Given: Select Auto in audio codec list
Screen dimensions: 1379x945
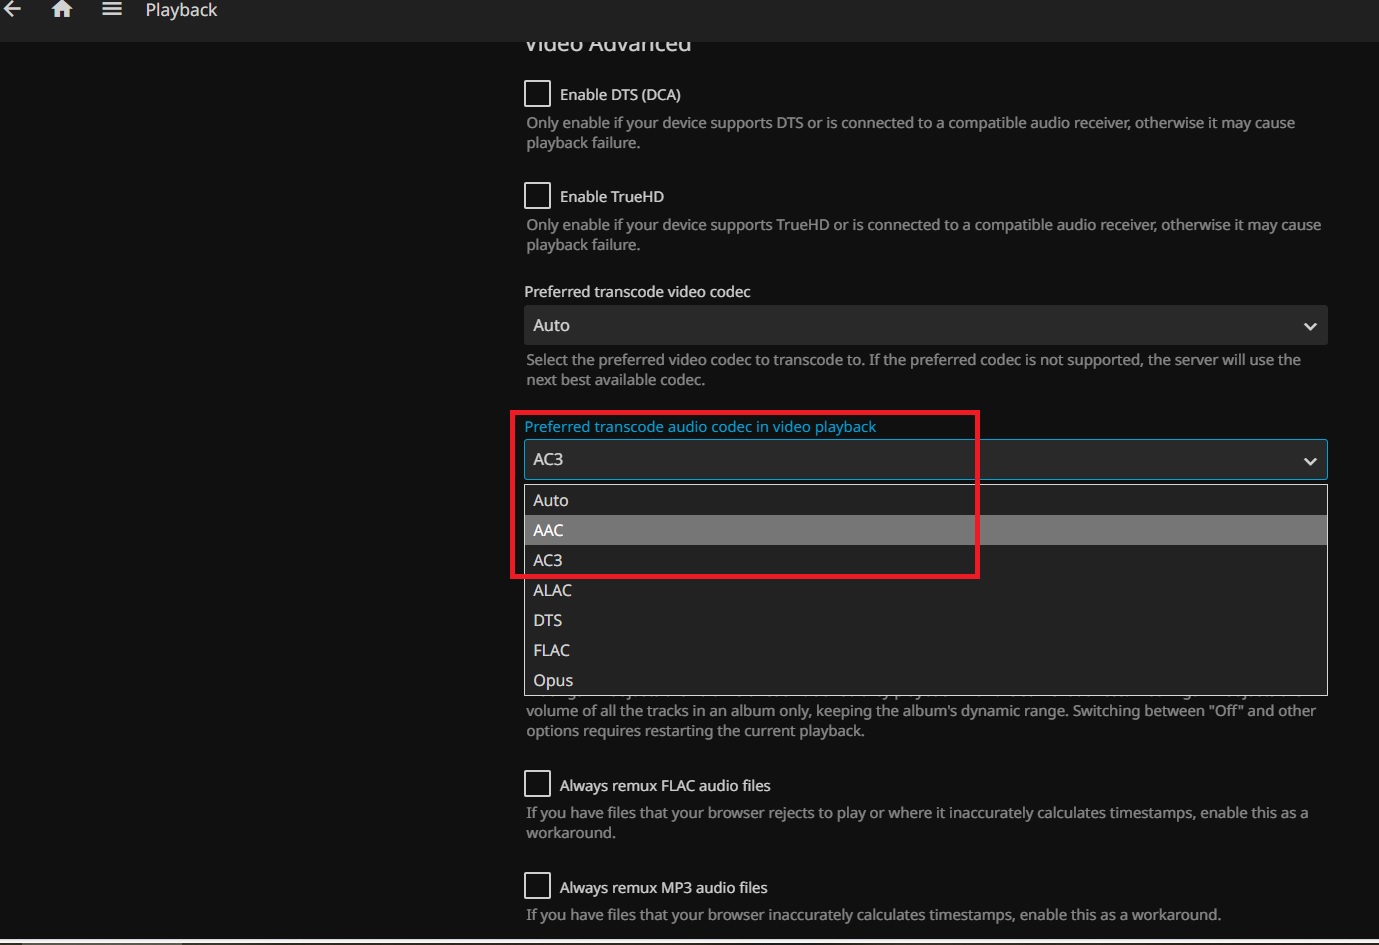Looking at the screenshot, I should tap(551, 500).
